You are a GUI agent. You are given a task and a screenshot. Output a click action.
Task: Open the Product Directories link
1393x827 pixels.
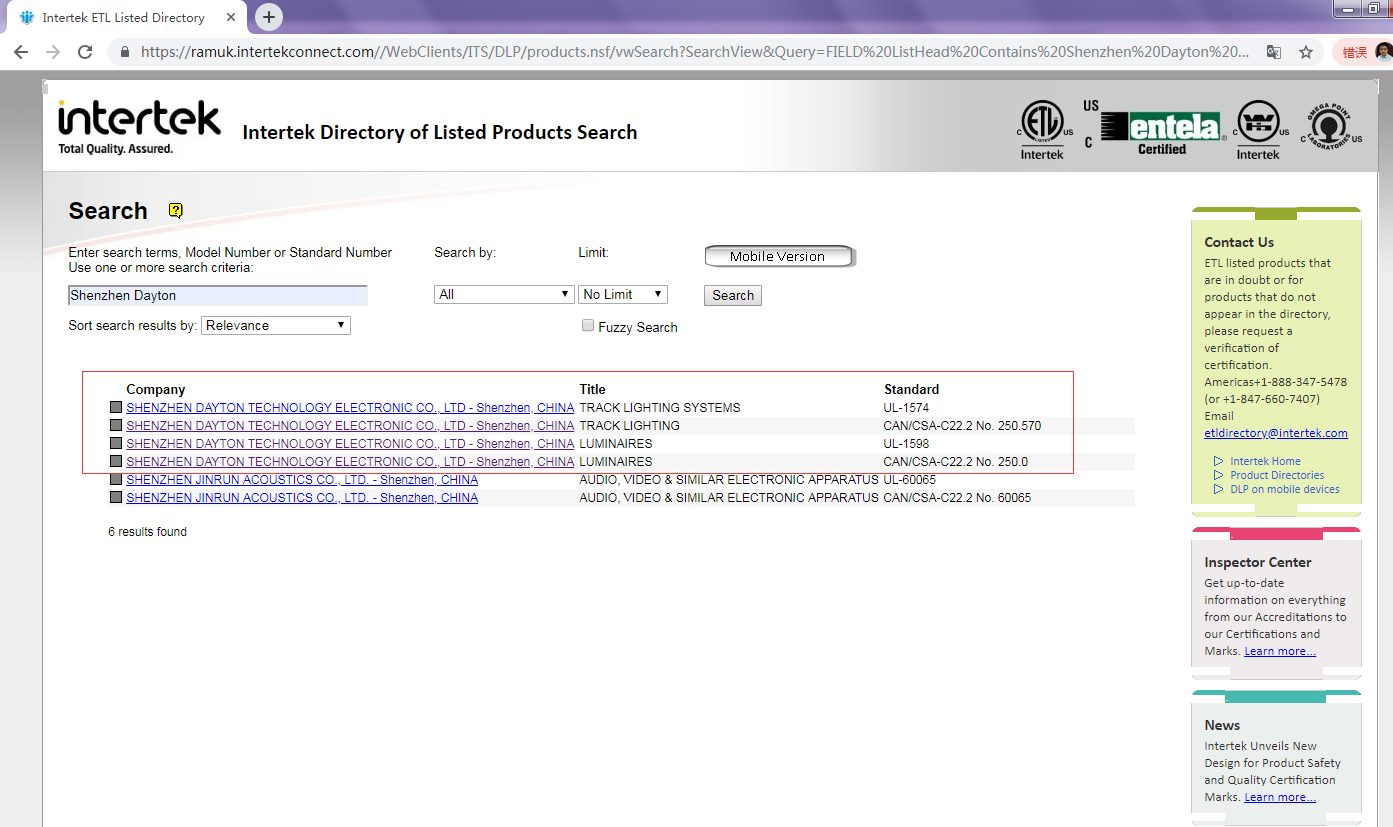click(x=1277, y=475)
